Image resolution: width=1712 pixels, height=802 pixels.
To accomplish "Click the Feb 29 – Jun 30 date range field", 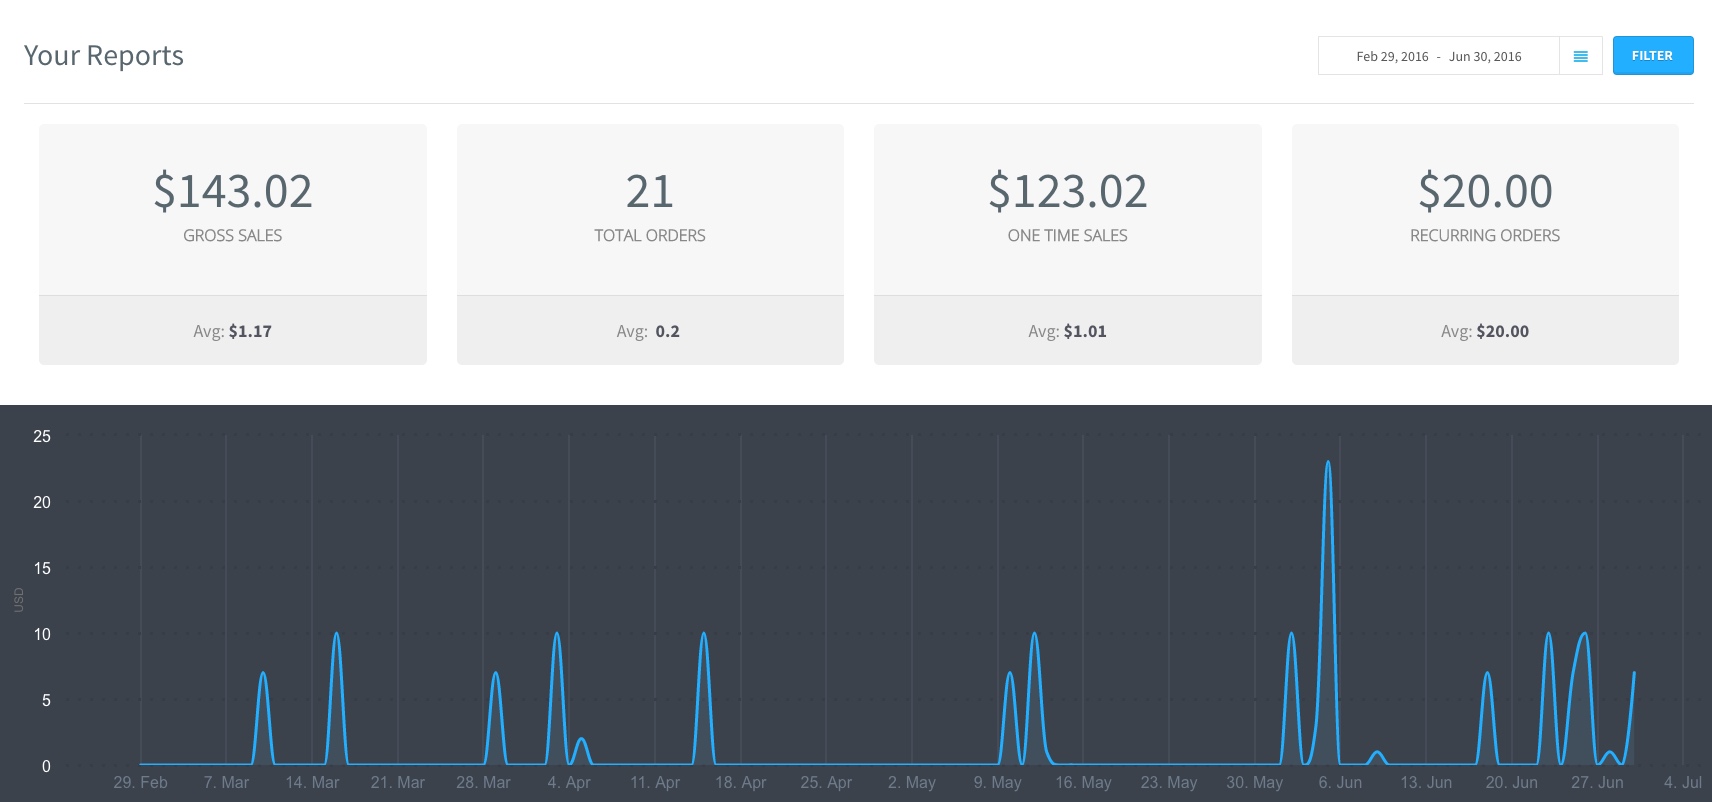I will point(1438,57).
